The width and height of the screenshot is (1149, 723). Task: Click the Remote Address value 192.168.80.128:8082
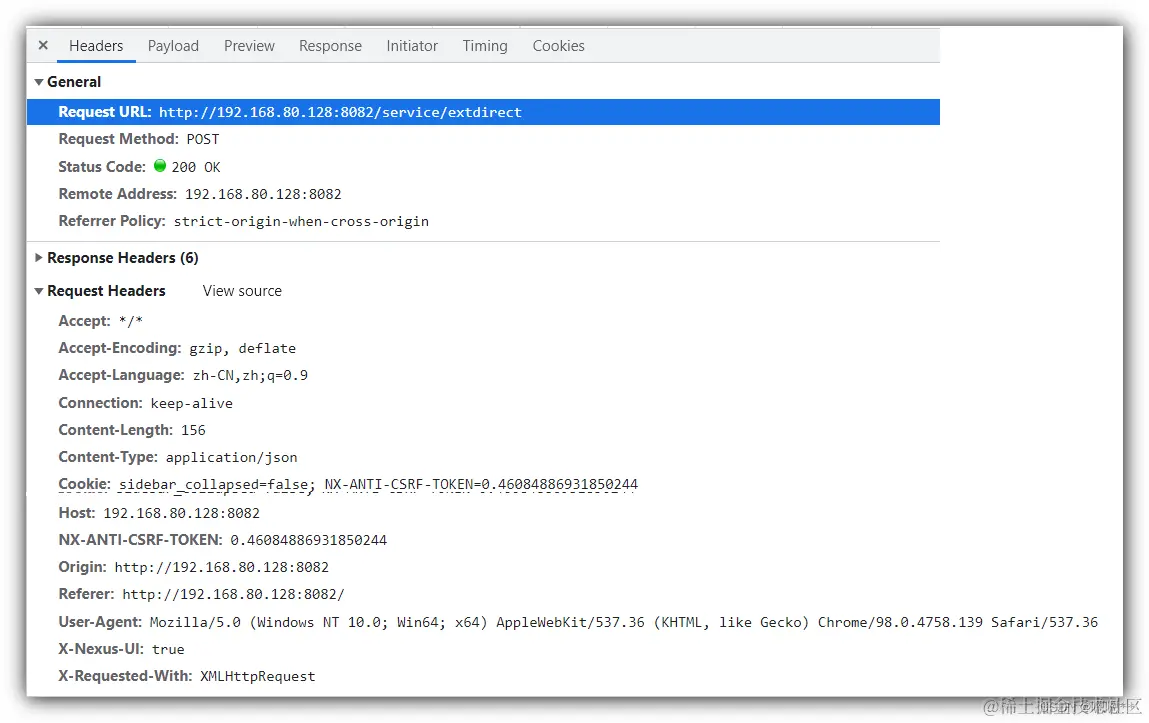click(263, 194)
